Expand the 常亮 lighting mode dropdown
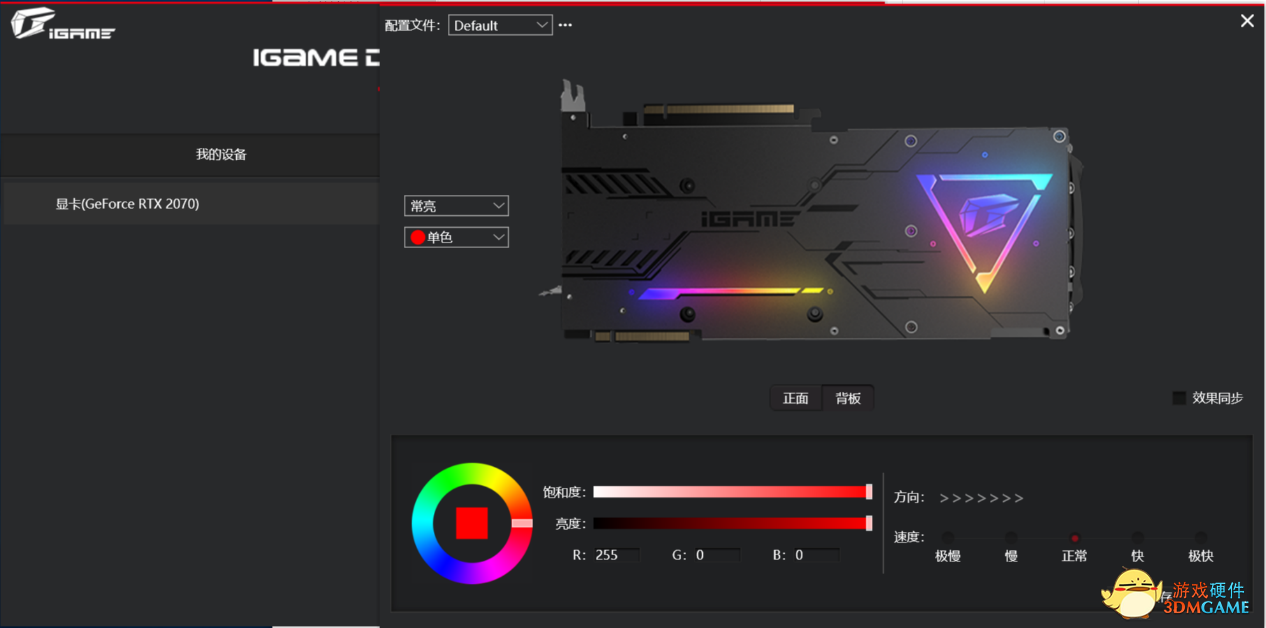 coord(456,206)
